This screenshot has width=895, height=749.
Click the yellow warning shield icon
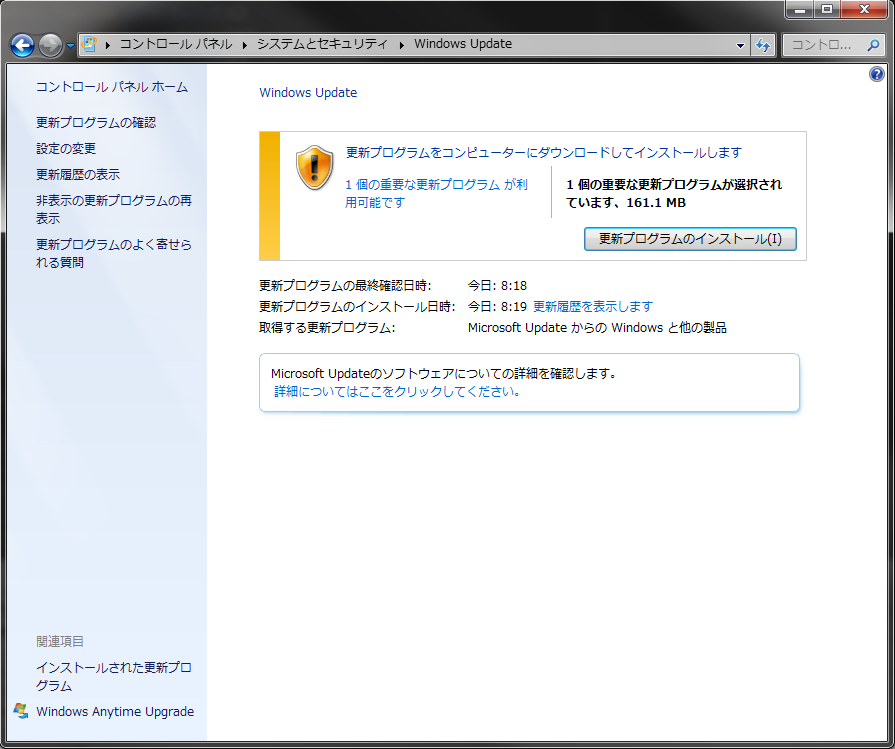[315, 167]
